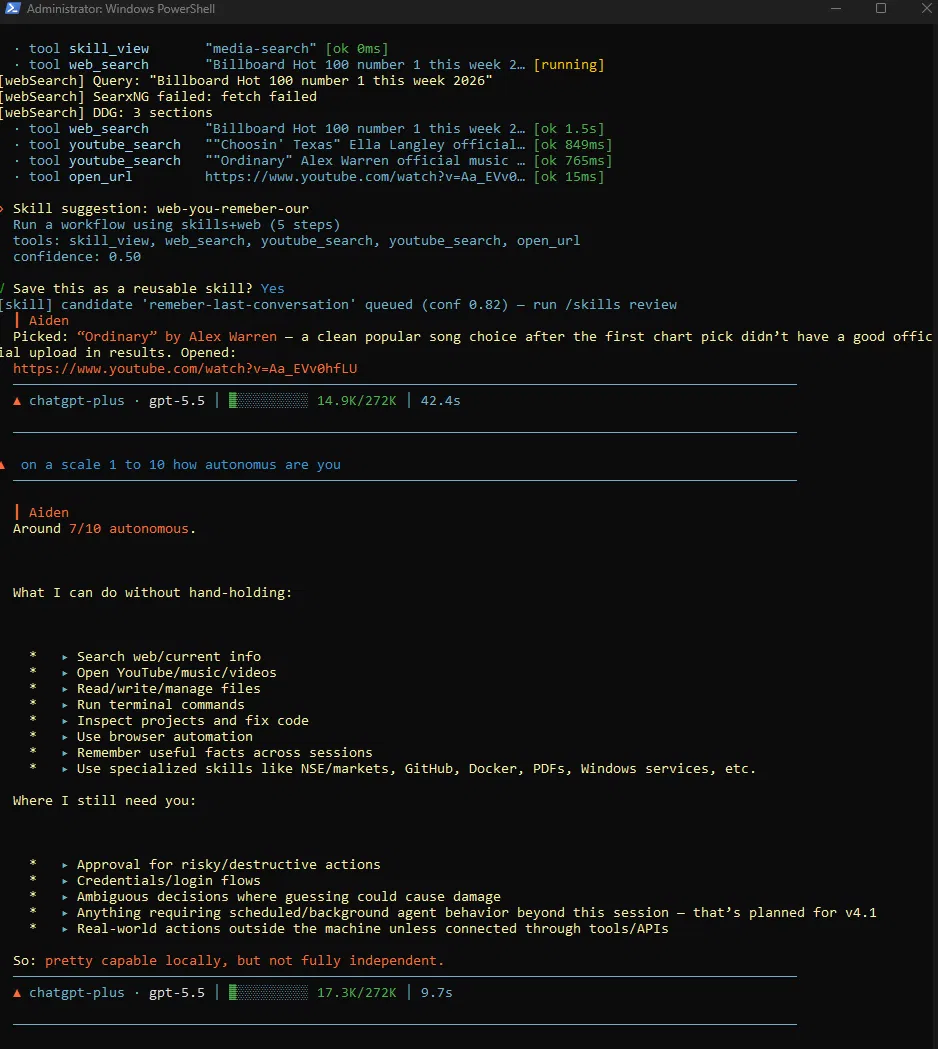Click the '7/10 autonomous' highlighted text
938x1049 pixels.
point(128,529)
